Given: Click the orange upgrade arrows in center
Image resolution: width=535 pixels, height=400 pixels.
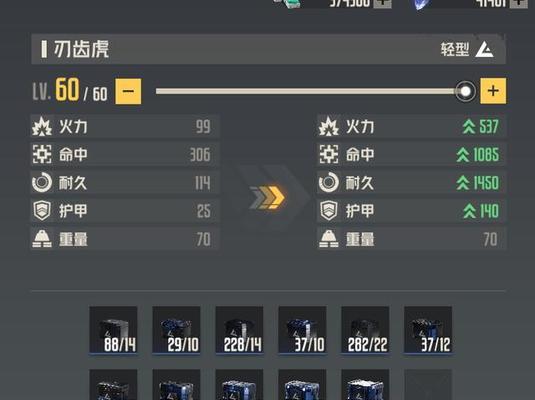Looking at the screenshot, I should [x=267, y=197].
